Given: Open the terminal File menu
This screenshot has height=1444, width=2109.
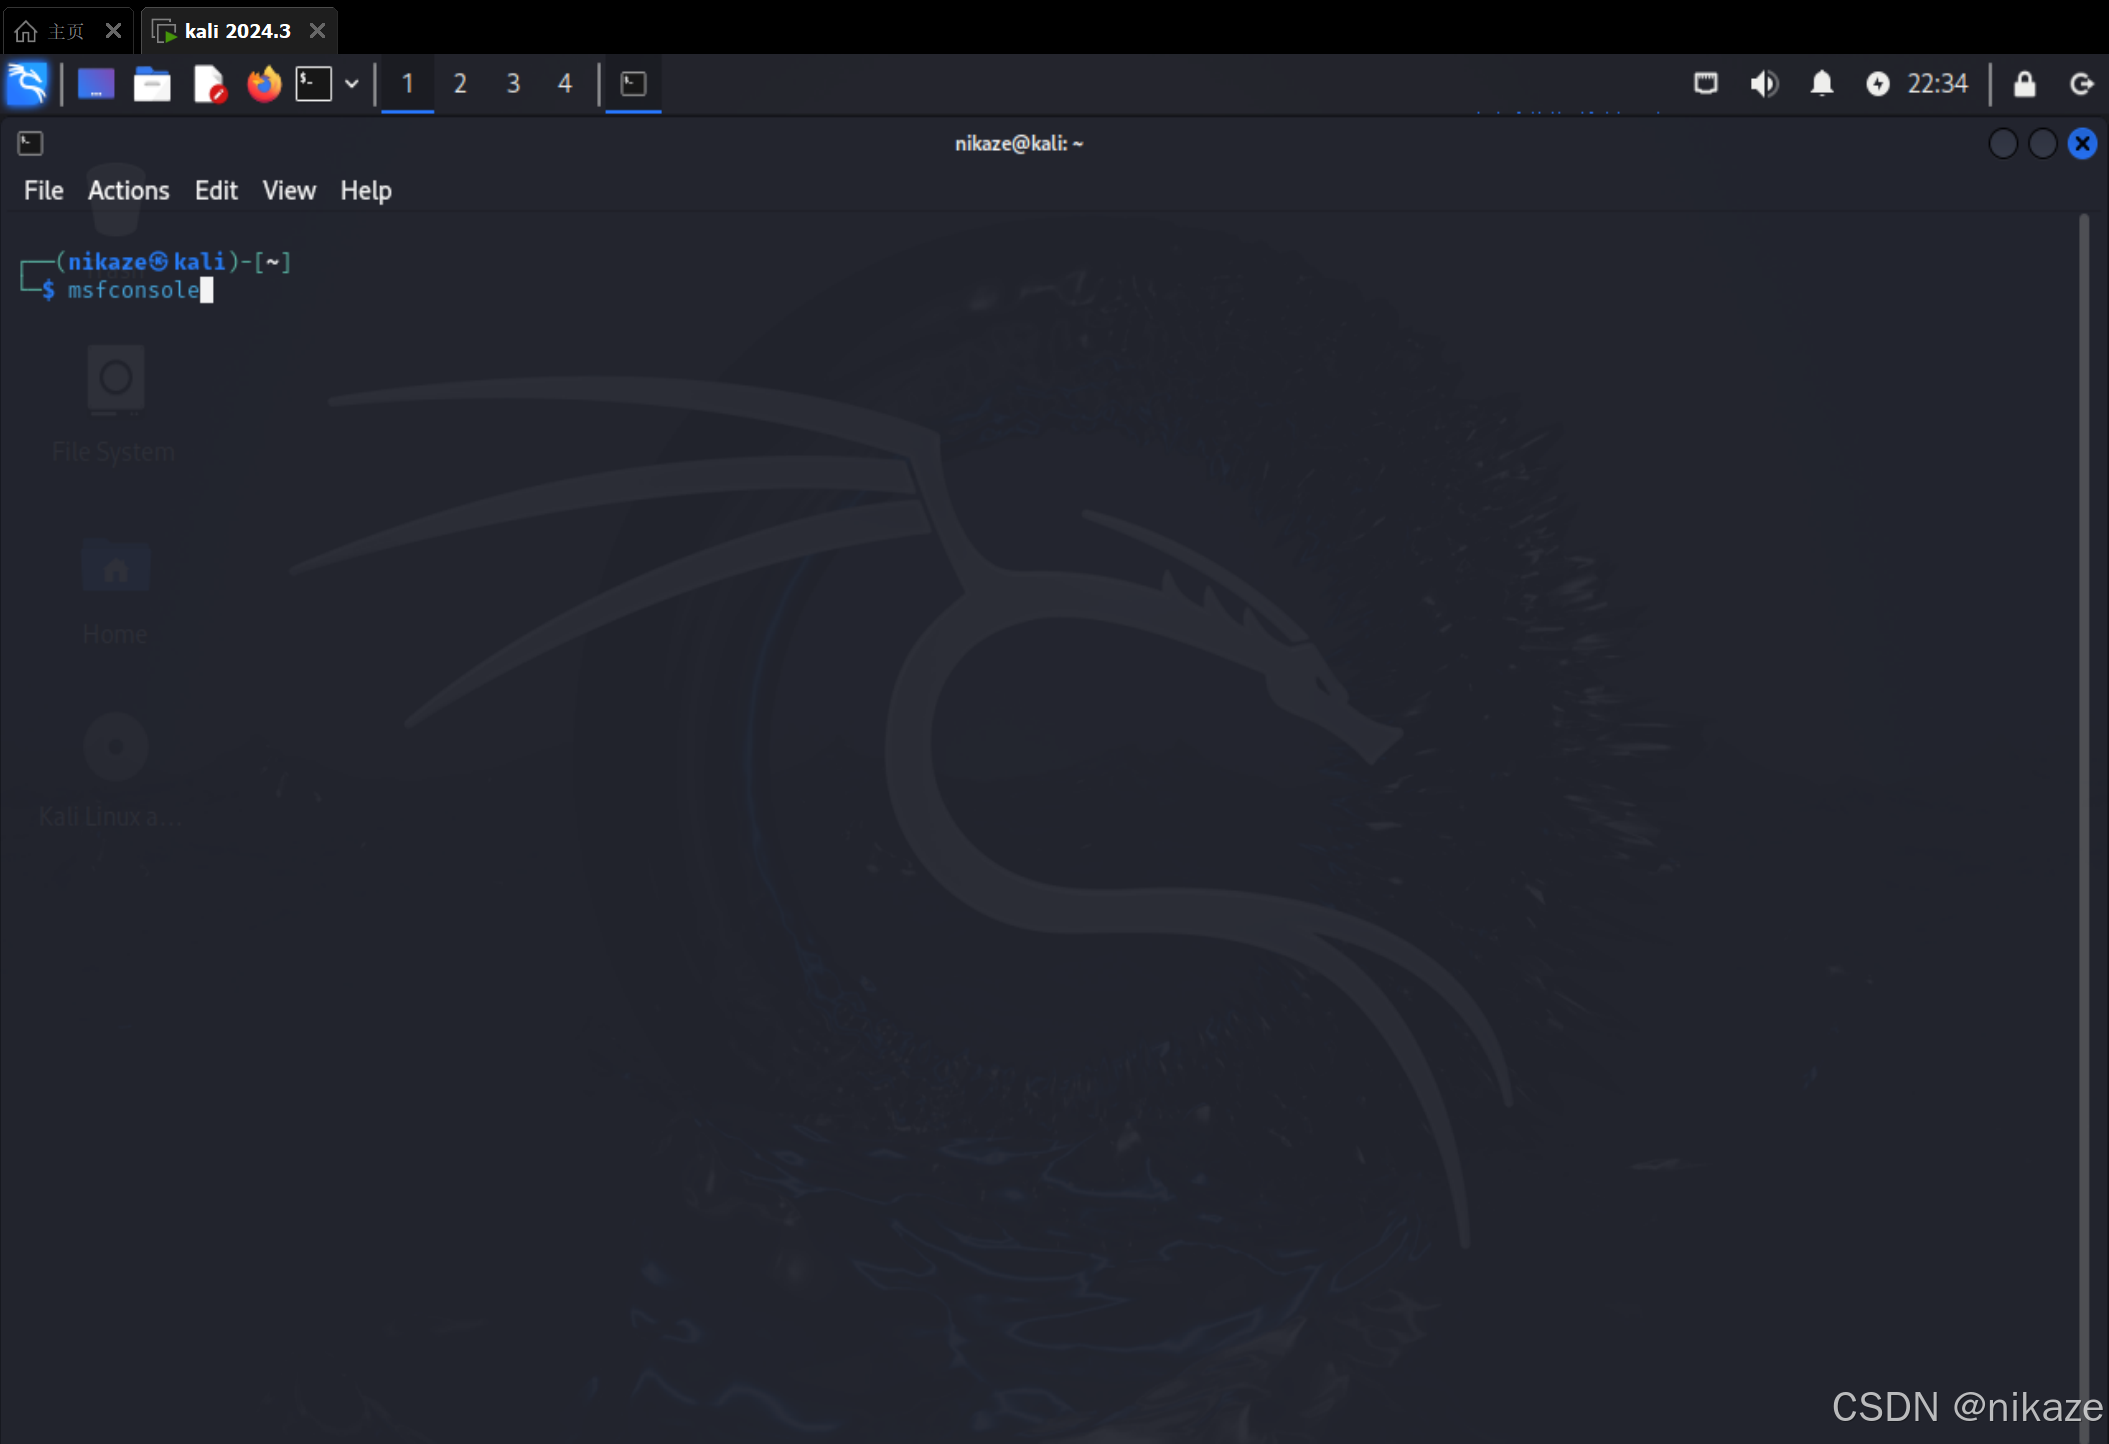Looking at the screenshot, I should [x=43, y=190].
